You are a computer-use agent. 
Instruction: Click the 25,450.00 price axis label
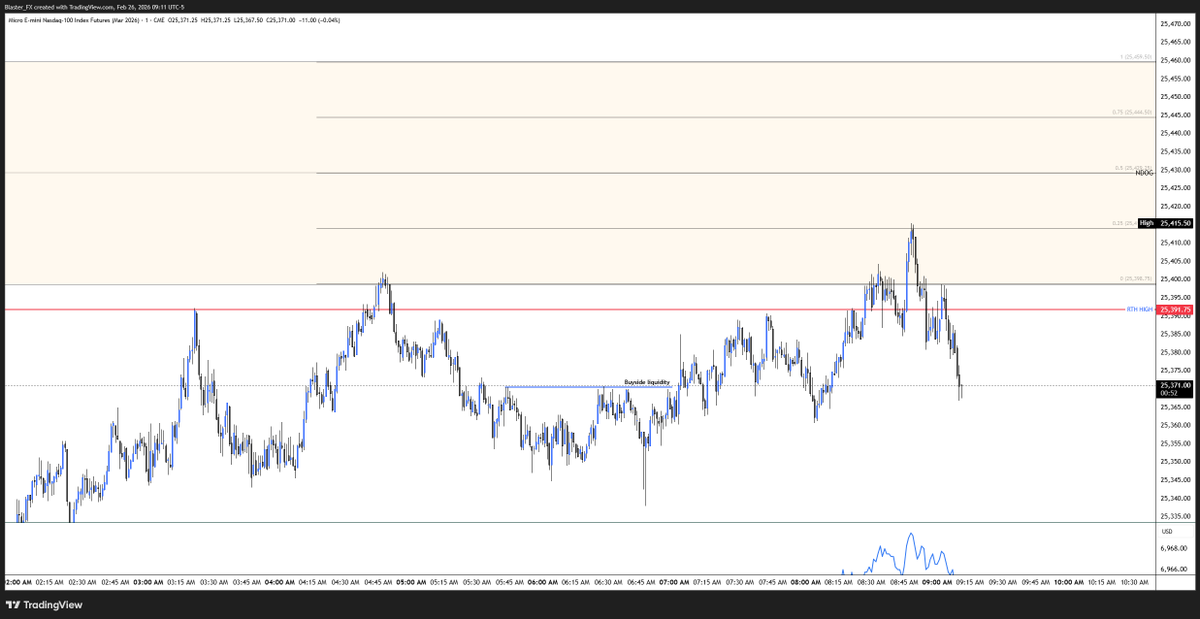(x=1174, y=96)
